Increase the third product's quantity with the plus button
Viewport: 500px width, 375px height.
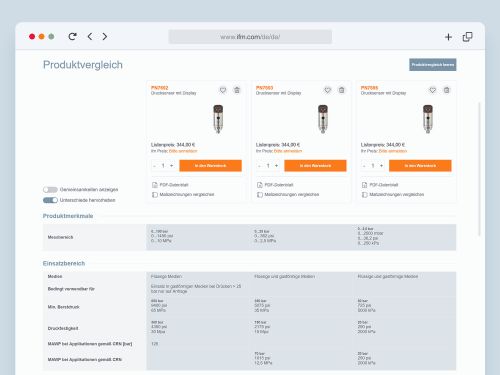(x=381, y=166)
